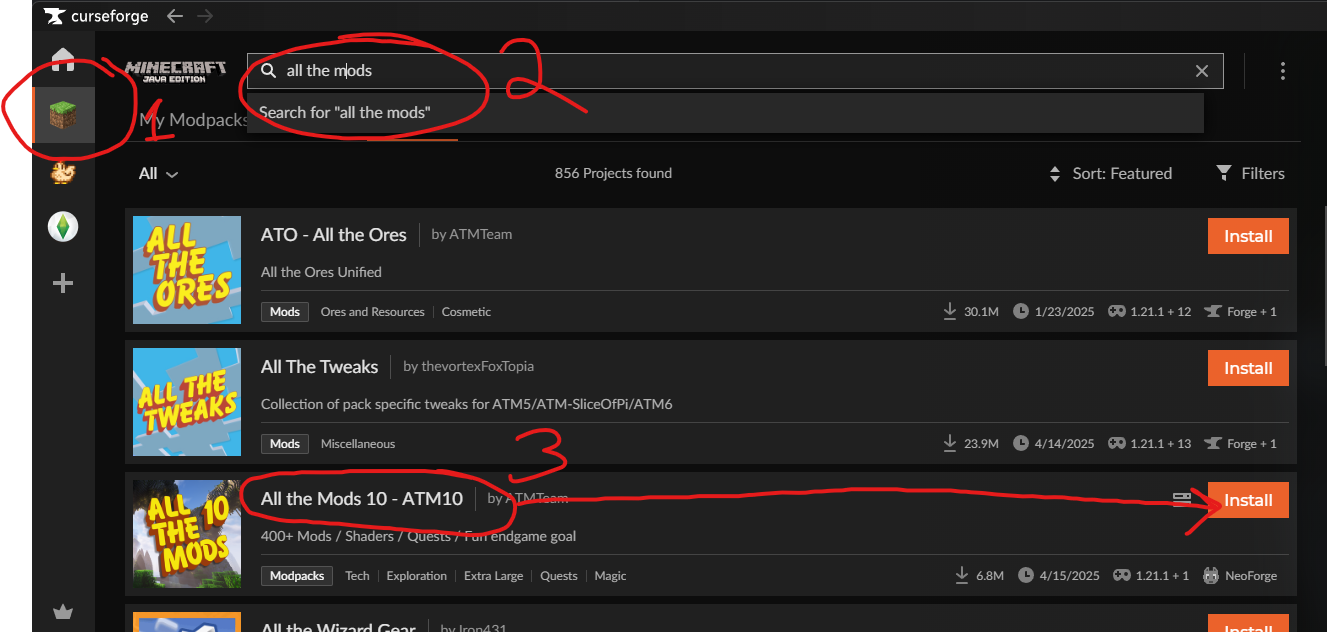Choose 'Search for "all the mods"' suggestion

pos(345,112)
